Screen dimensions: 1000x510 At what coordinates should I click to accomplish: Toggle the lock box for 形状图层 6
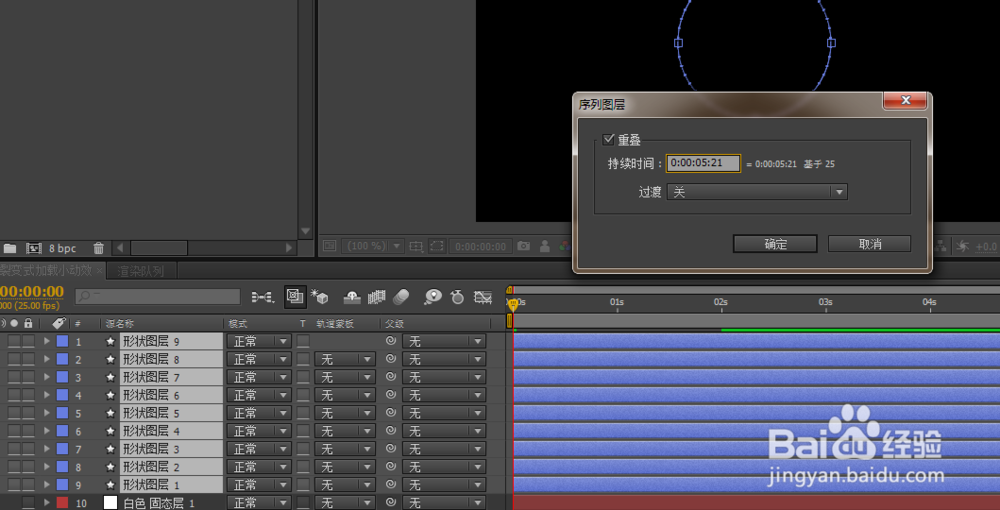[28, 395]
